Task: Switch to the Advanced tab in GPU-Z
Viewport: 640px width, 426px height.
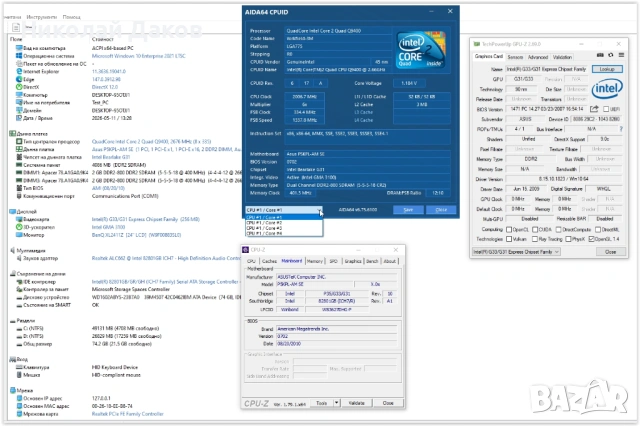Action: point(538,57)
